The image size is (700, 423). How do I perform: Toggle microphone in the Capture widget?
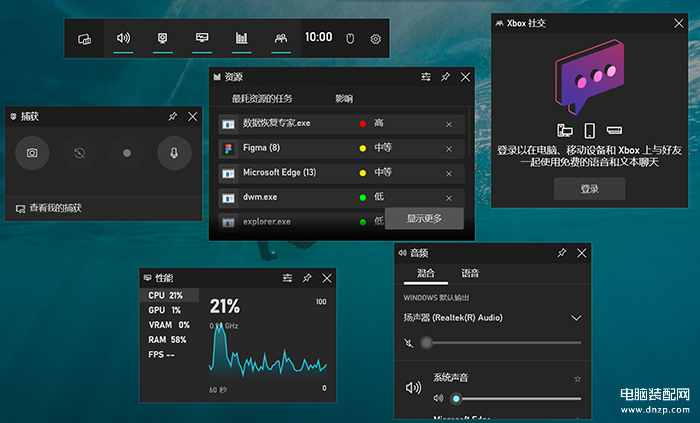click(174, 153)
